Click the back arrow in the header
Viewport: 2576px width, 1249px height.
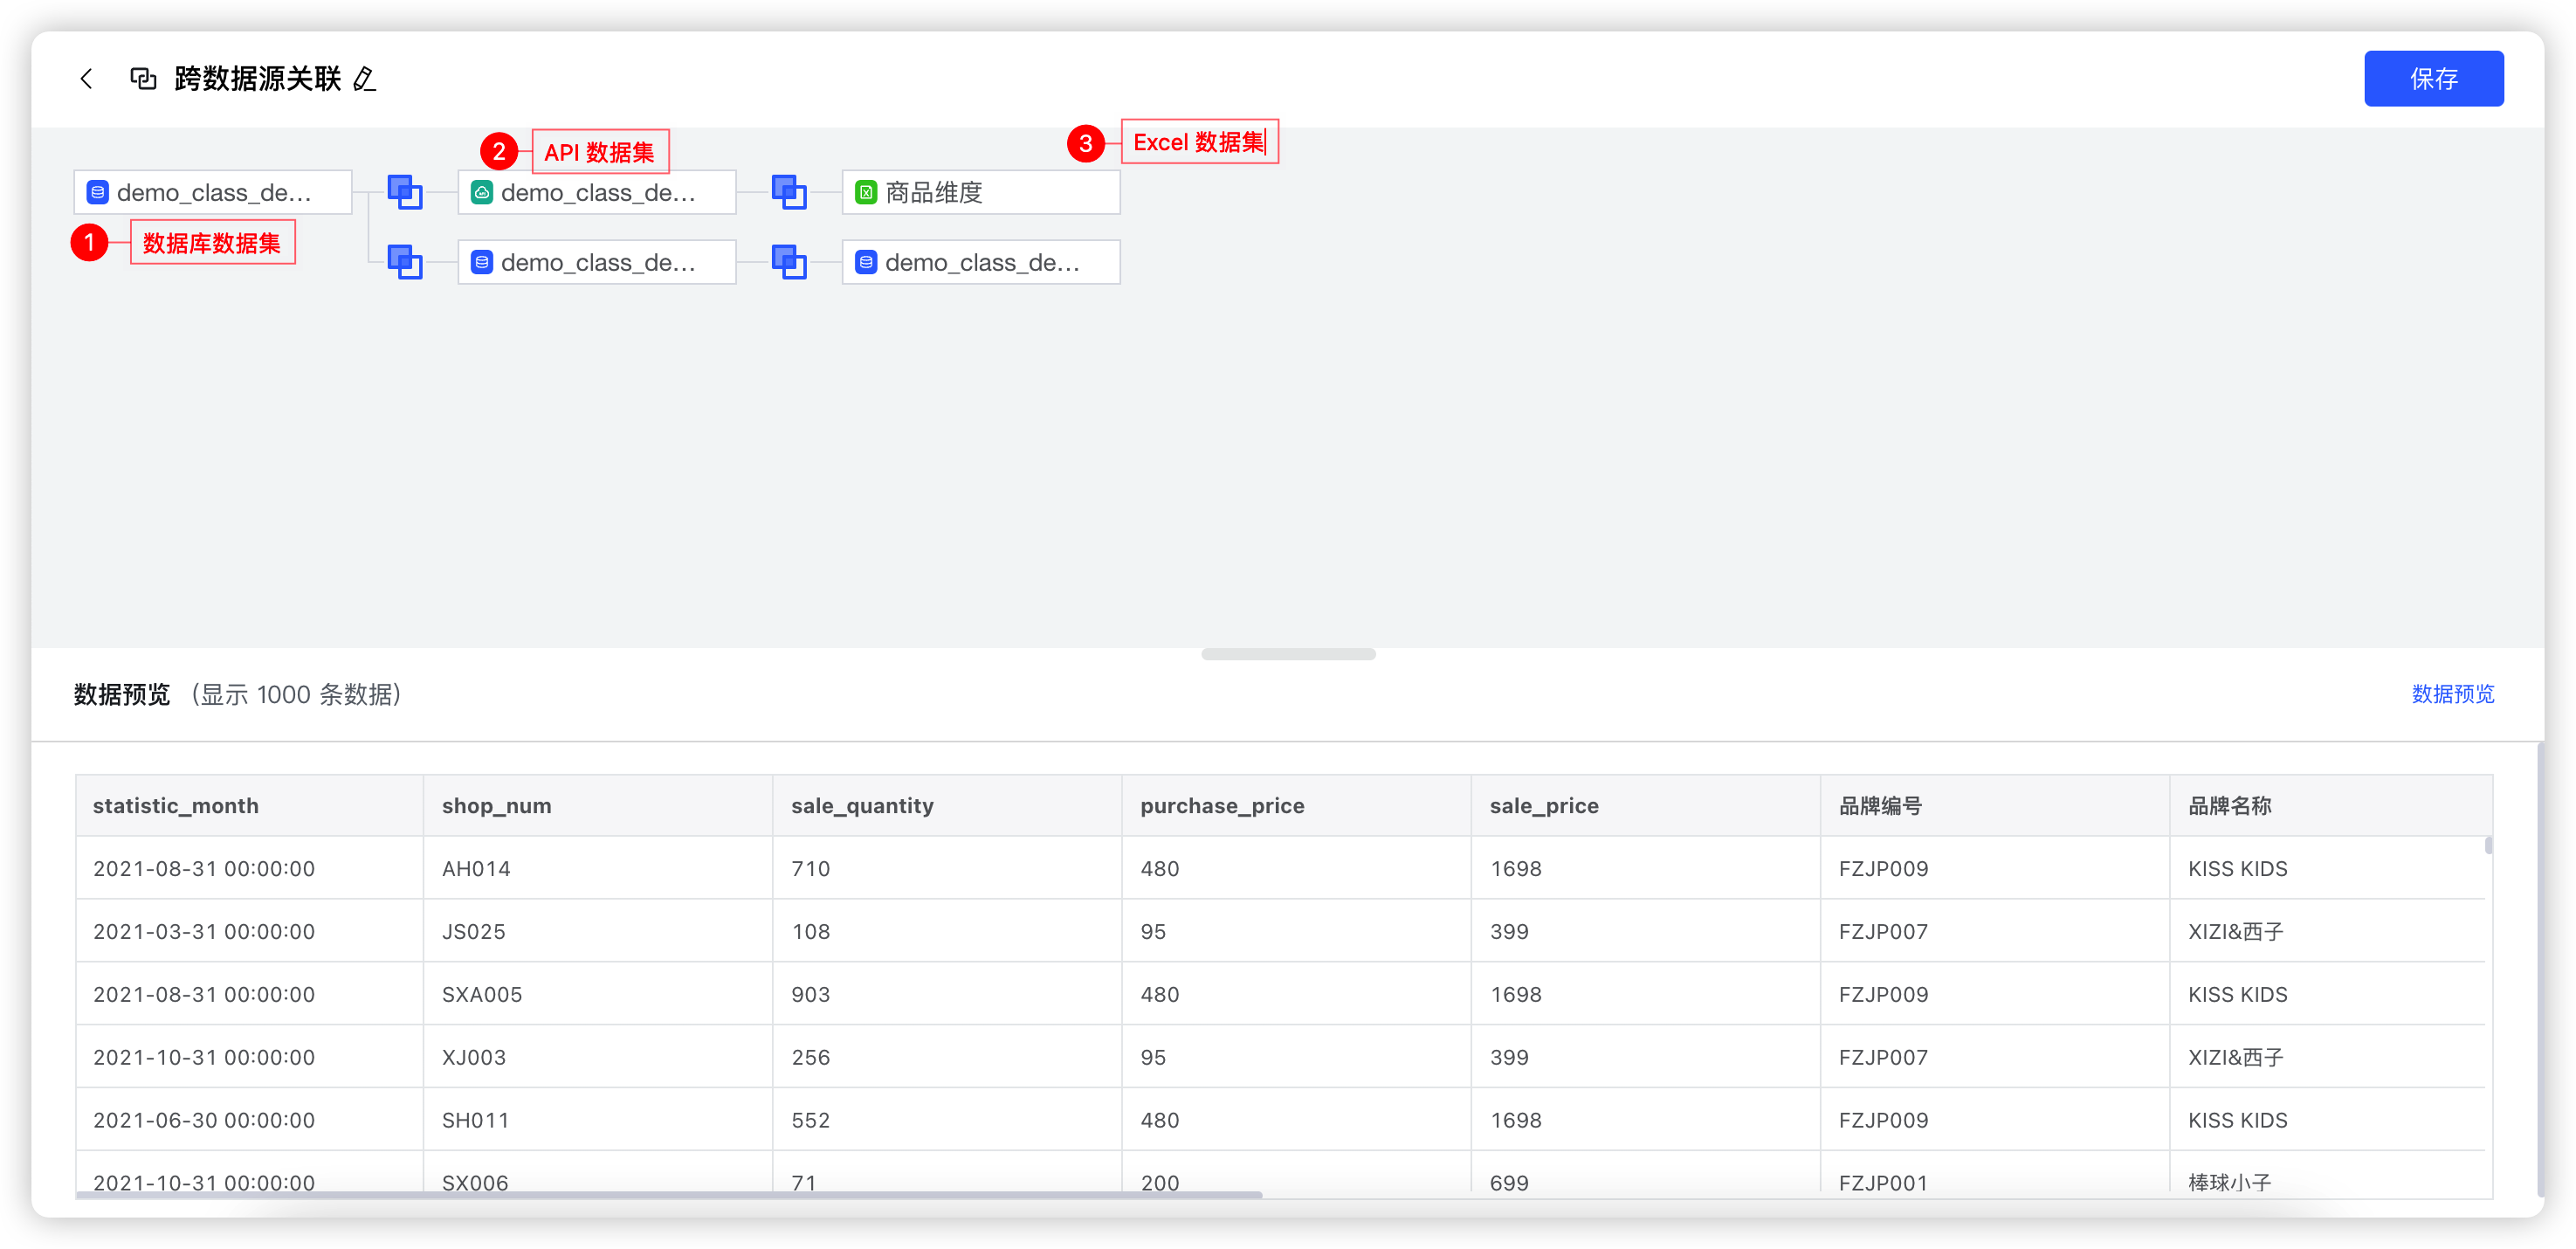pyautogui.click(x=86, y=78)
